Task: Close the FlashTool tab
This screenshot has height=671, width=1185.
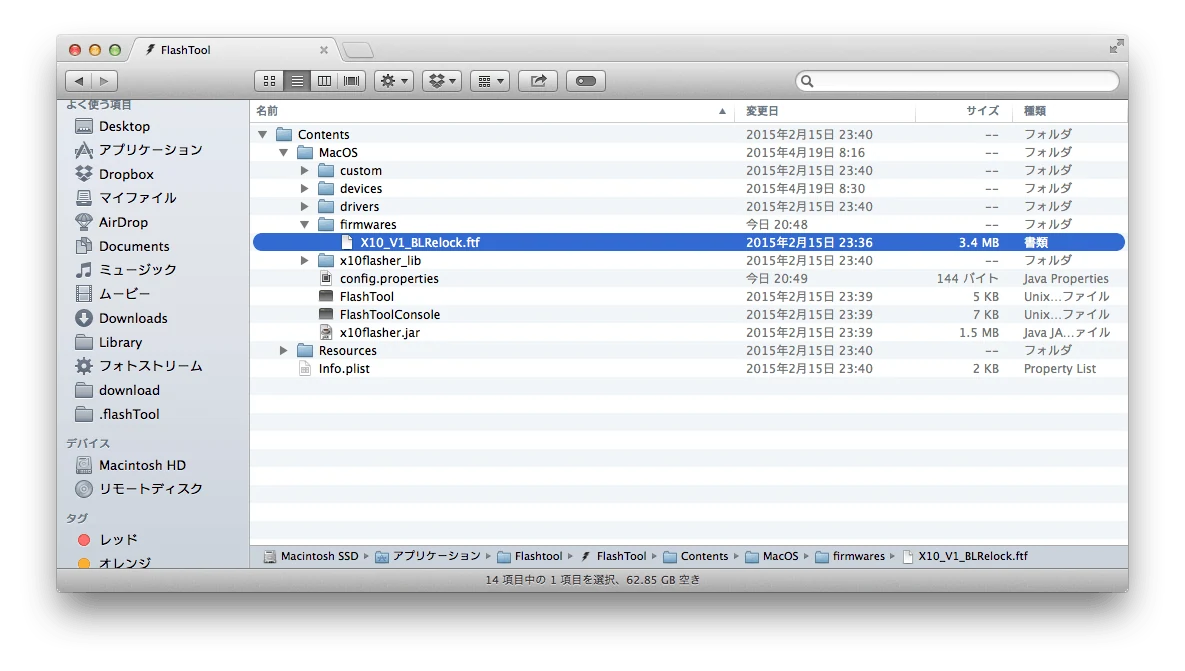Action: pyautogui.click(x=323, y=50)
